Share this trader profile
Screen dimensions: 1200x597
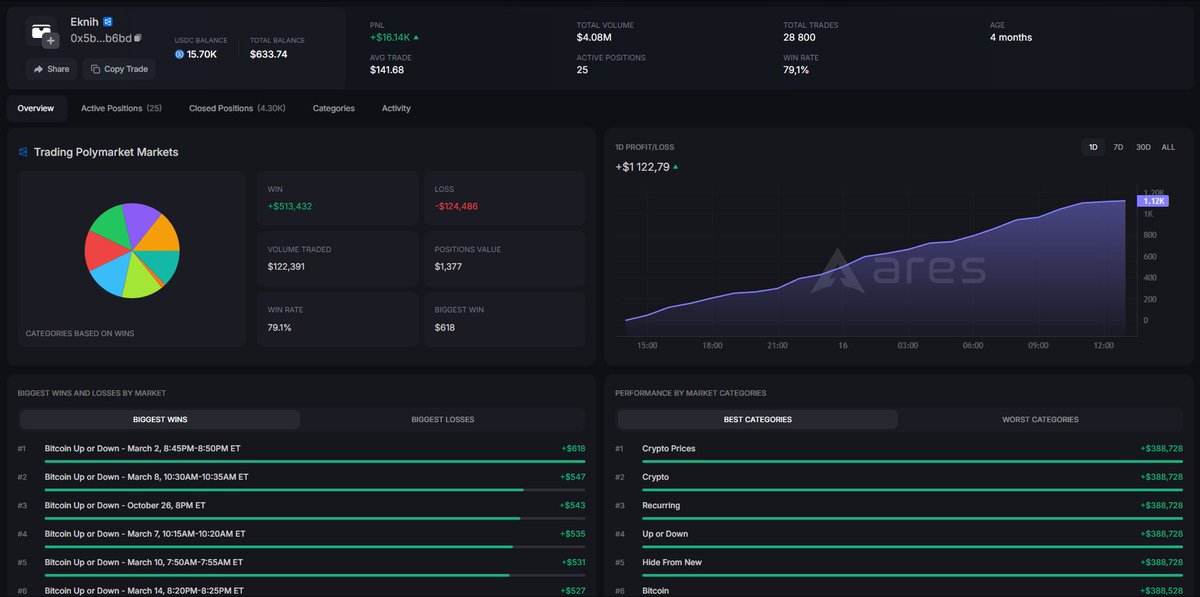pos(51,69)
